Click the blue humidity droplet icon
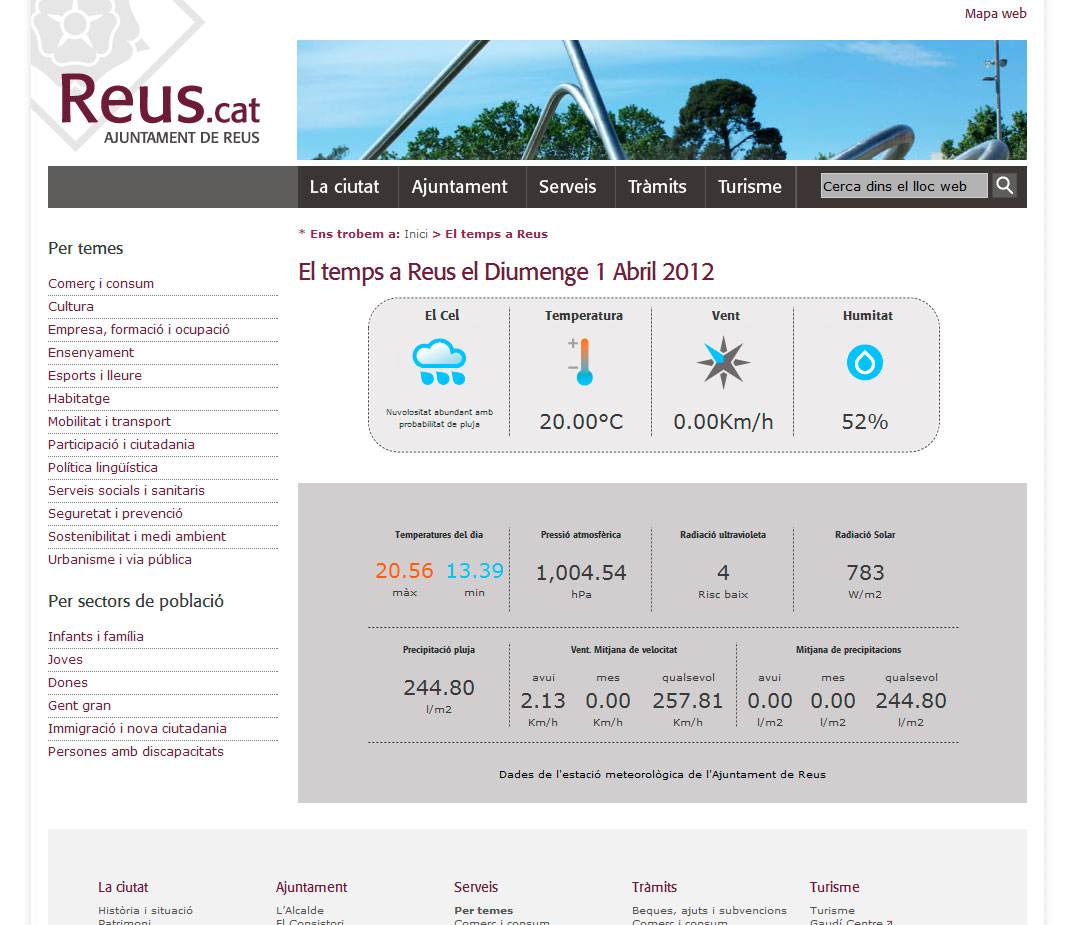This screenshot has width=1076, height=925. pyautogui.click(x=865, y=362)
